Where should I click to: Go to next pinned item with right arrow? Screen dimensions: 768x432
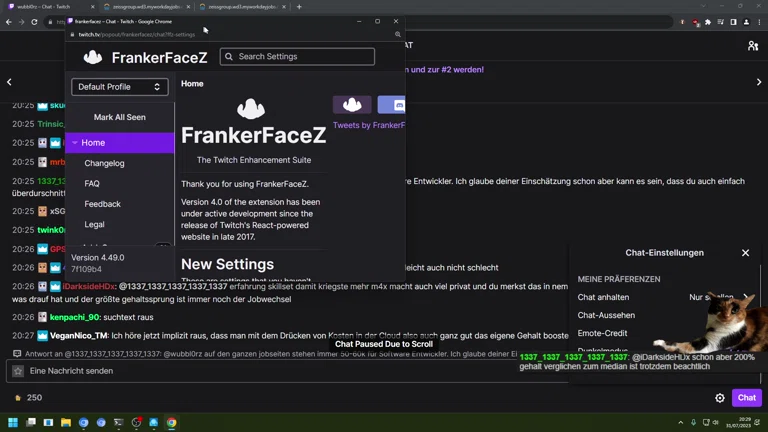(759, 82)
